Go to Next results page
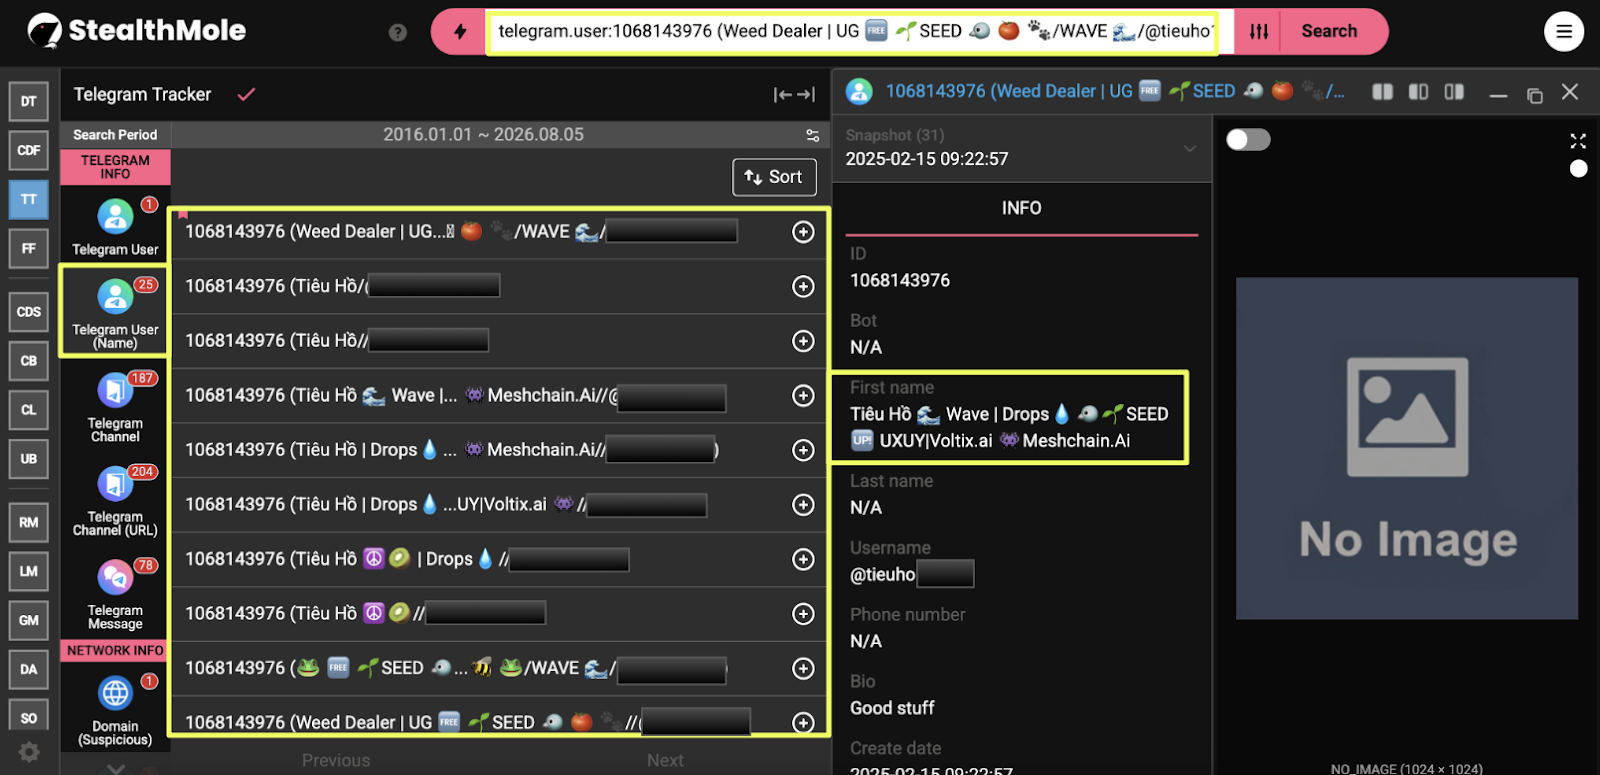1600x775 pixels. [x=665, y=761]
